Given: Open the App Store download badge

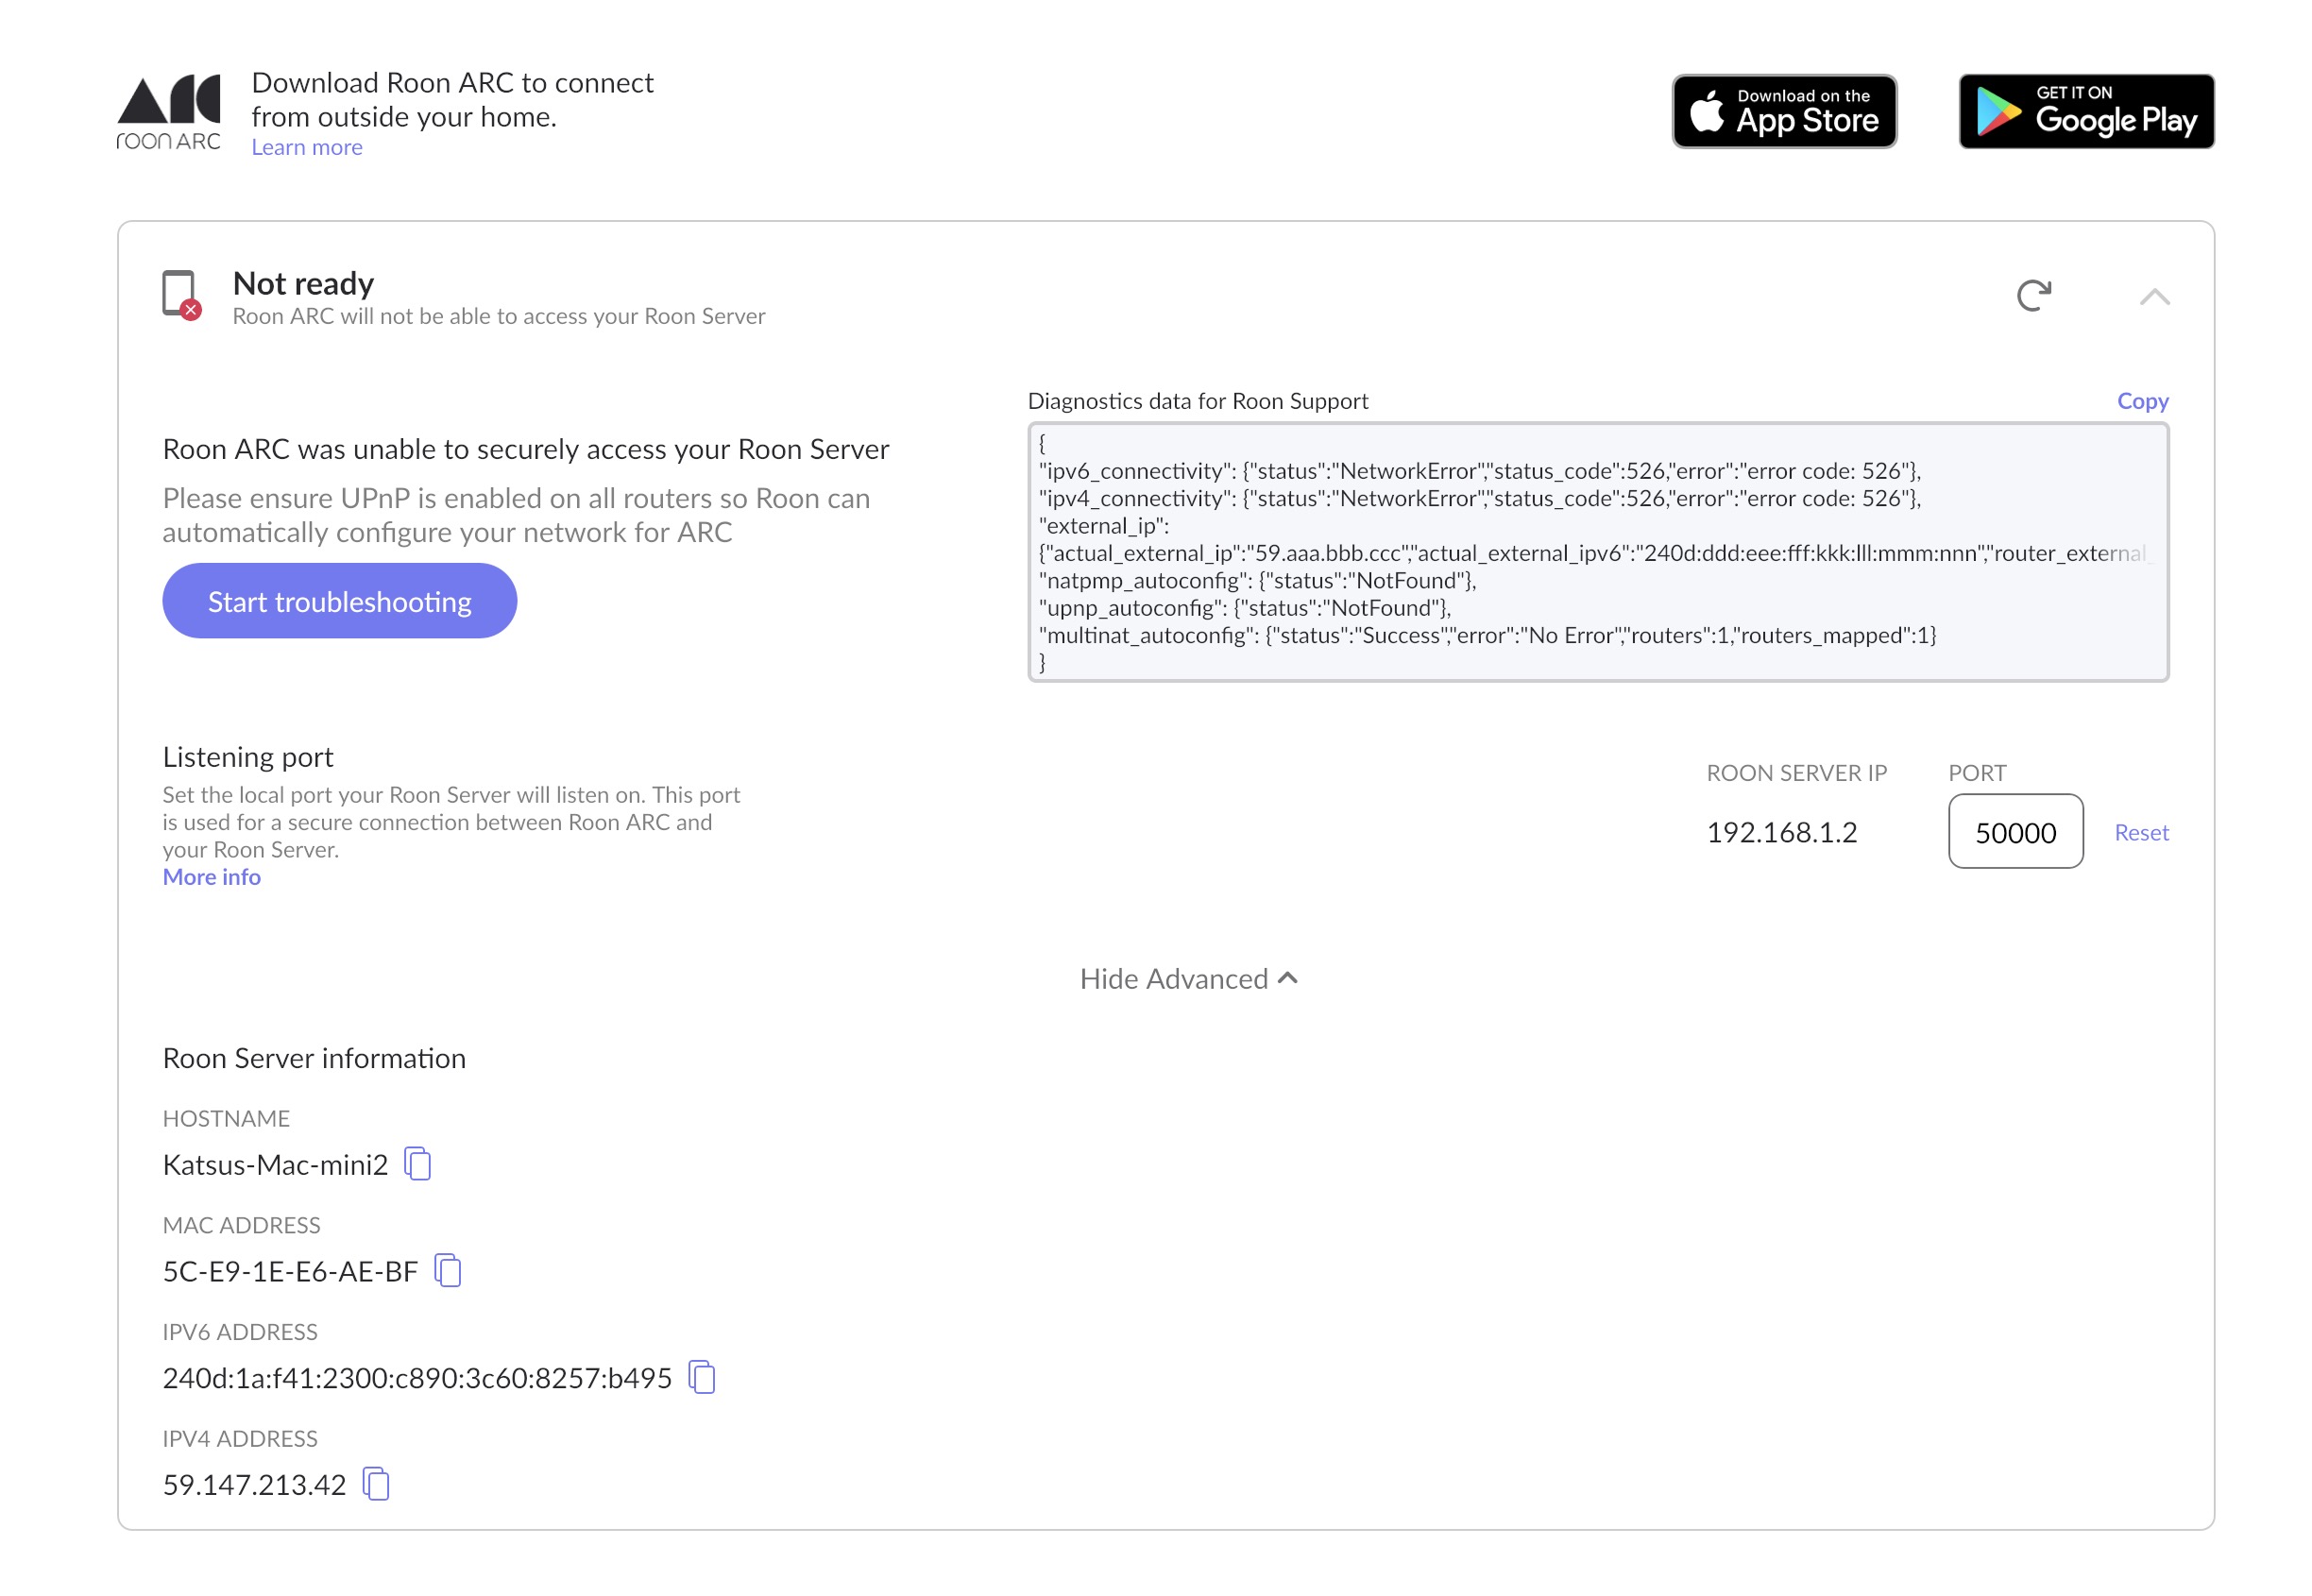Looking at the screenshot, I should (1784, 111).
